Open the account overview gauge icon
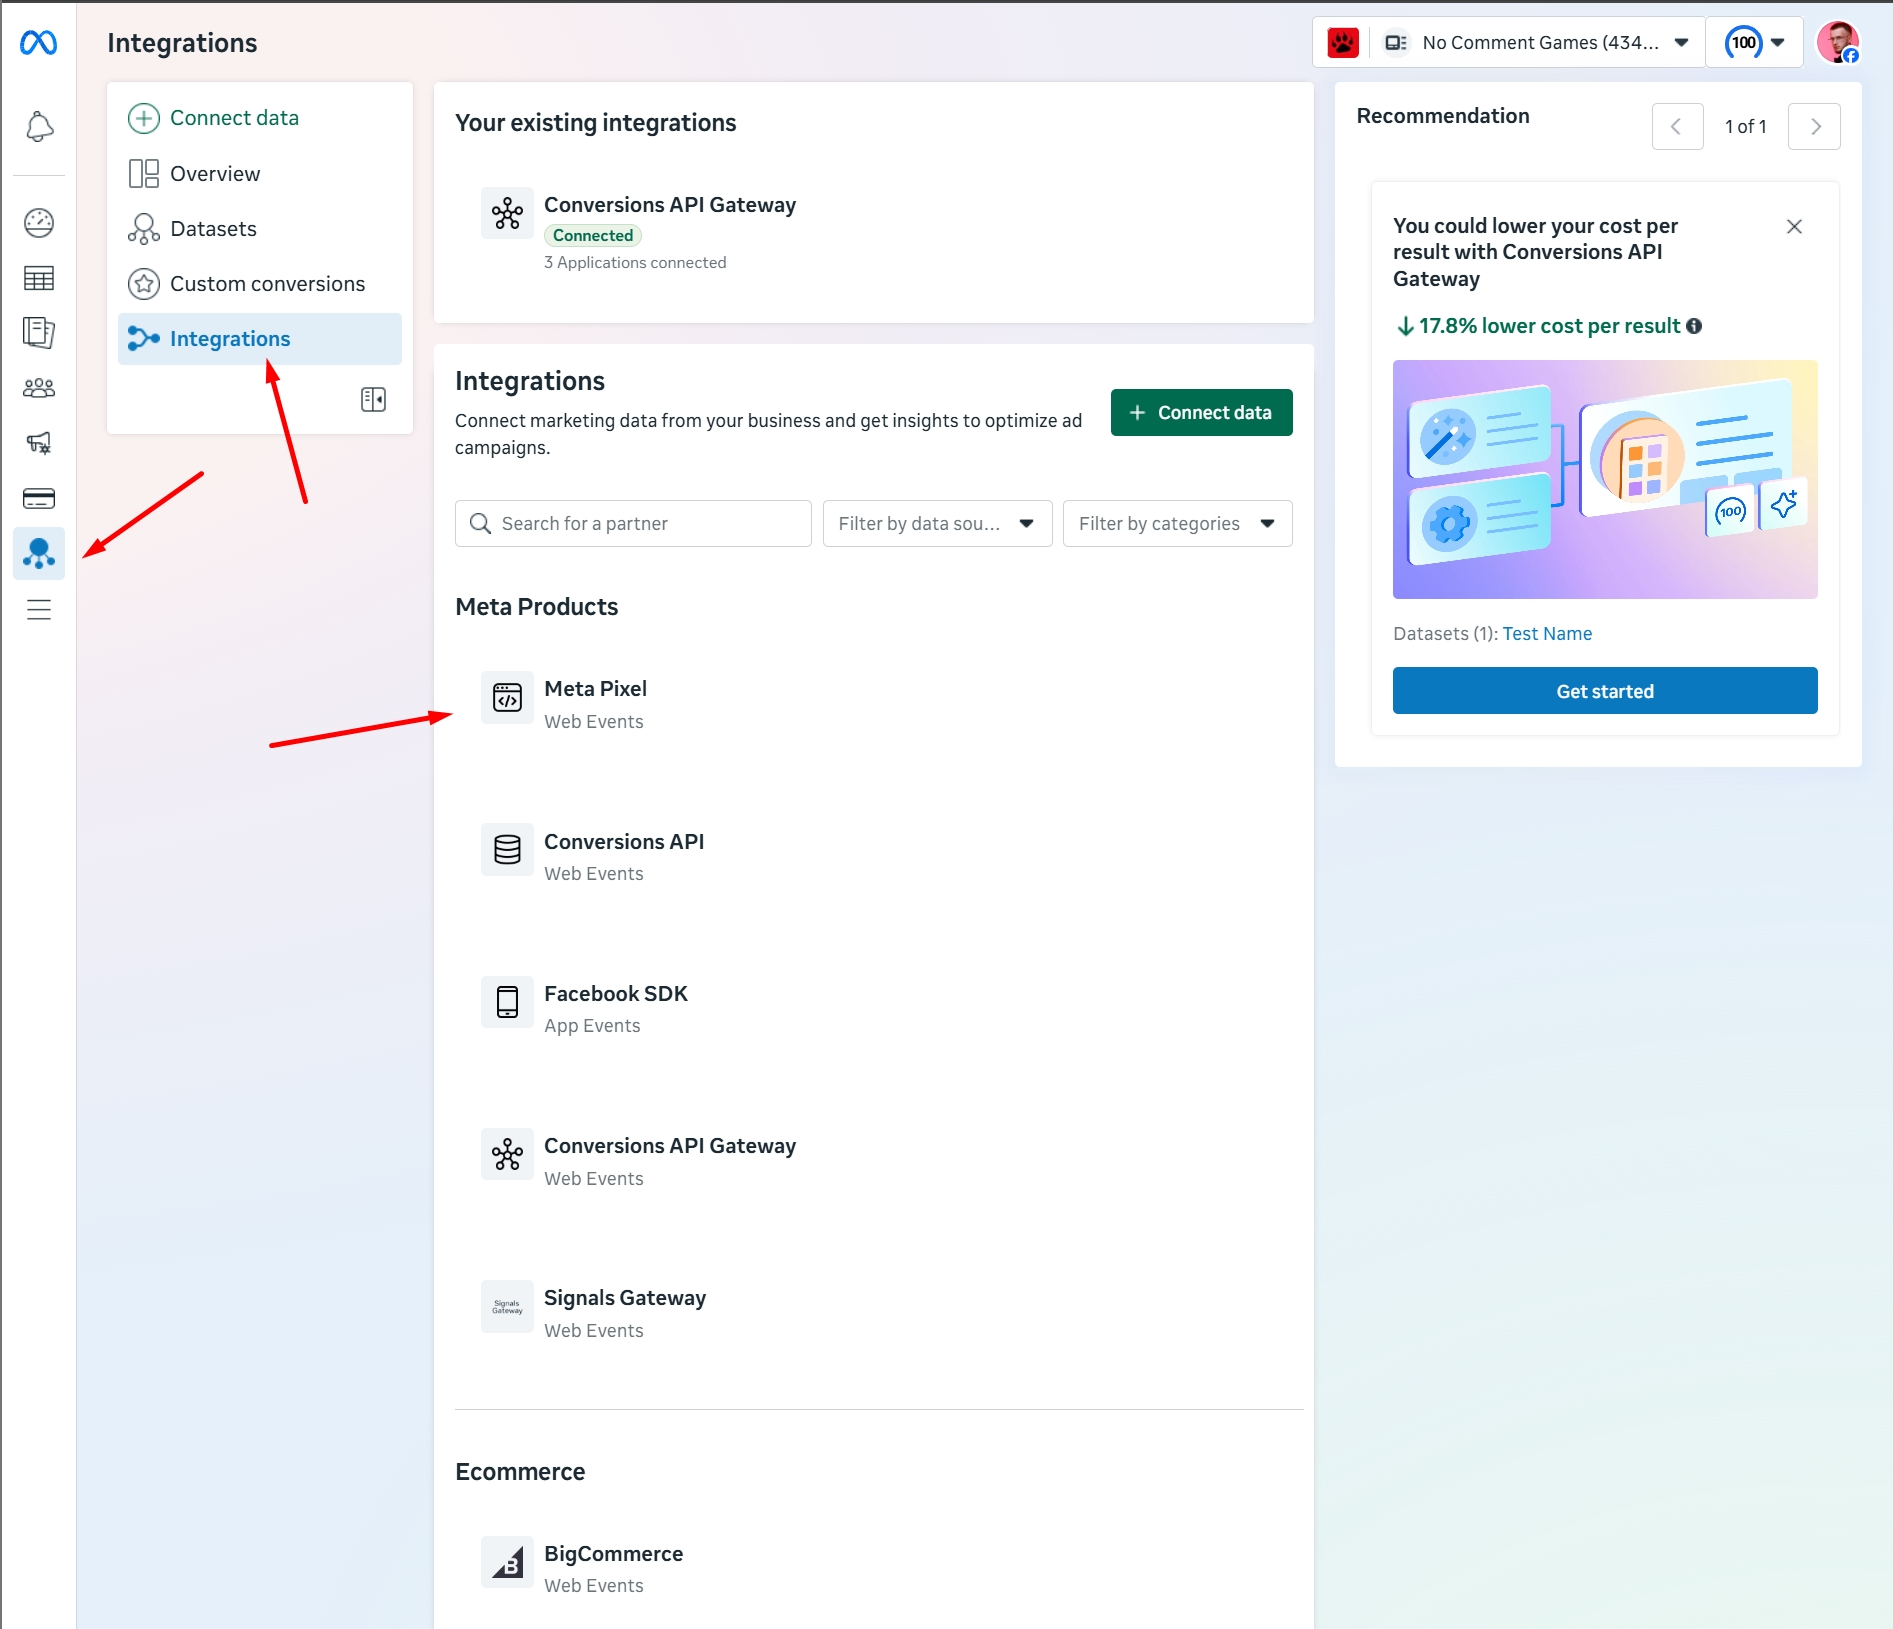 [x=39, y=223]
